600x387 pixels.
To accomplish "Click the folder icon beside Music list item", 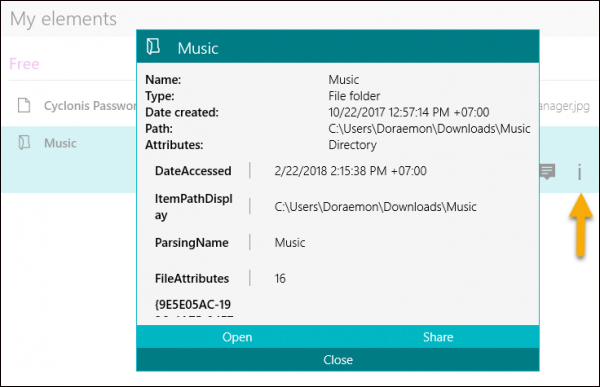I will 24,142.
